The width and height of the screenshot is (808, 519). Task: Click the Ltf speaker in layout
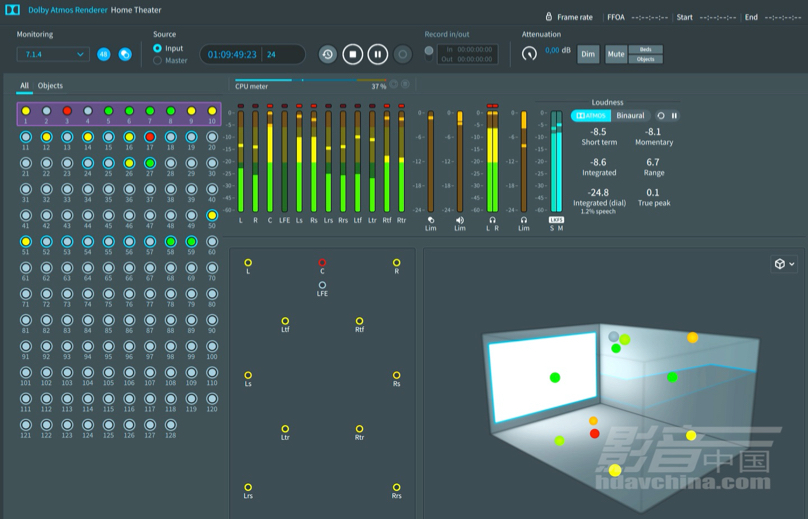point(285,321)
